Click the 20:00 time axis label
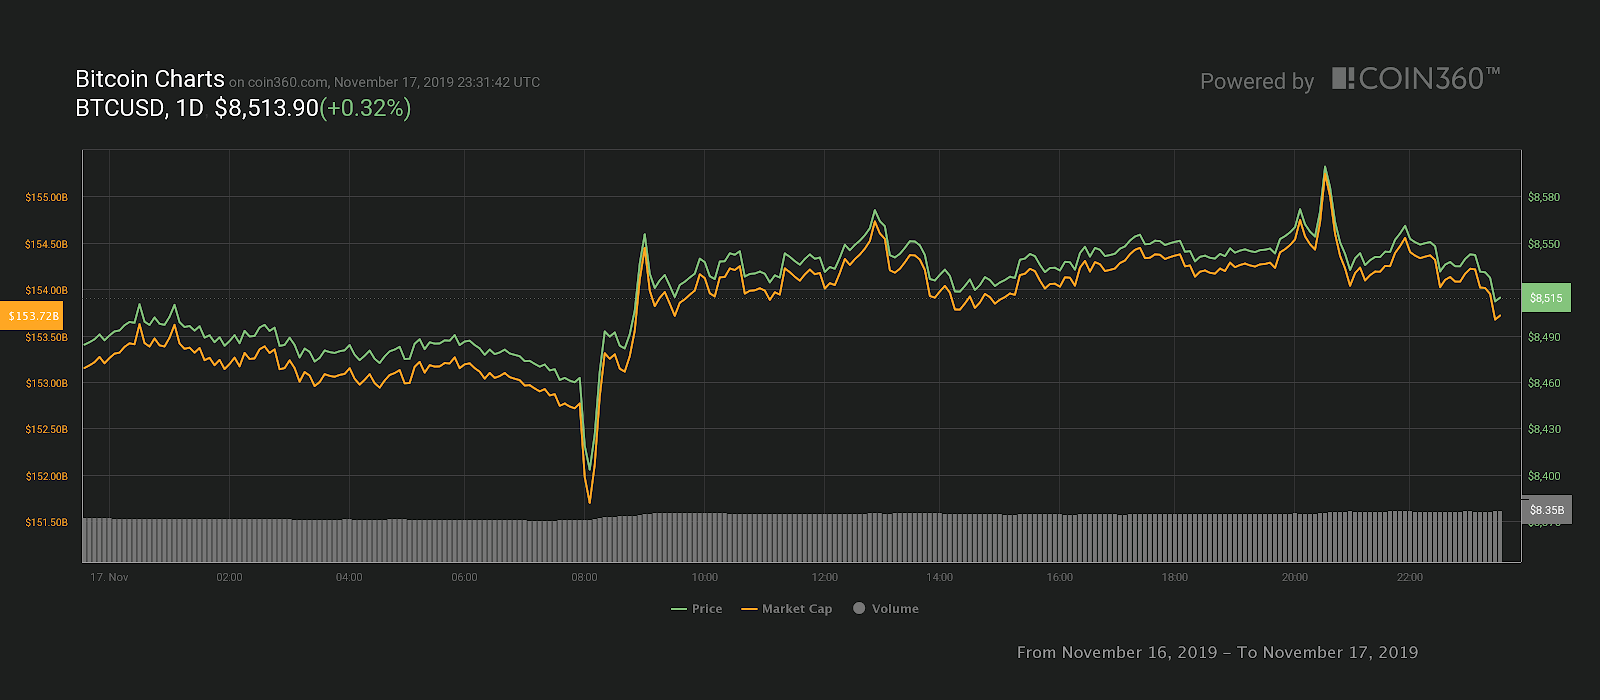This screenshot has height=700, width=1600. [1294, 577]
